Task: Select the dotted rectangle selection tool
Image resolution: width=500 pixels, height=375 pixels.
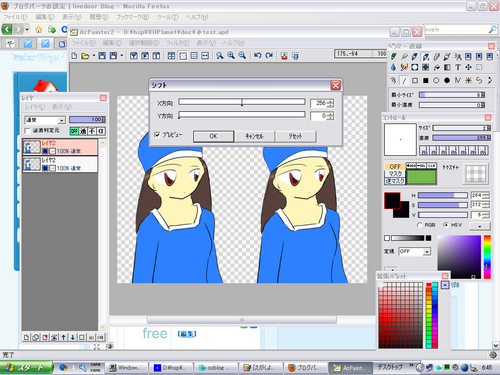Action: tap(479, 67)
